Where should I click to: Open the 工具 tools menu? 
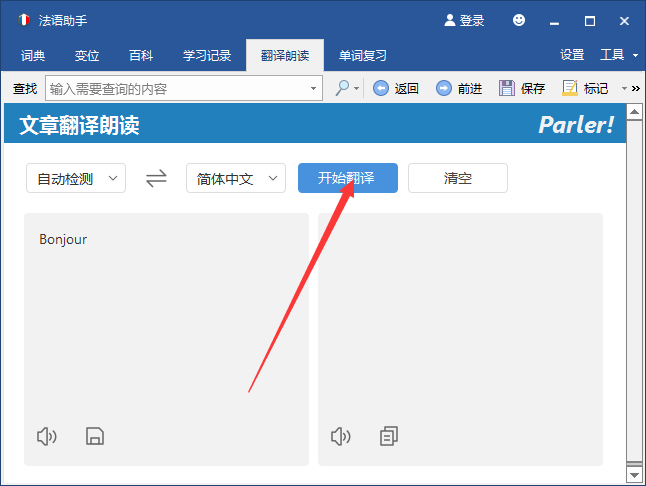click(x=618, y=54)
